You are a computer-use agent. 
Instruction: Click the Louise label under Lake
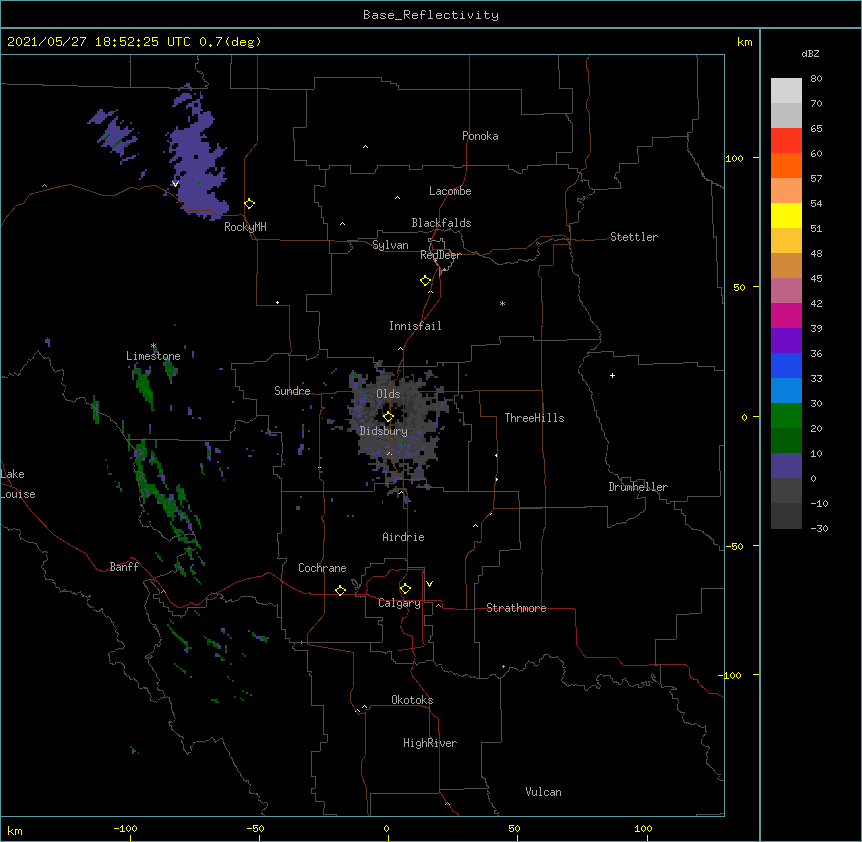point(18,494)
